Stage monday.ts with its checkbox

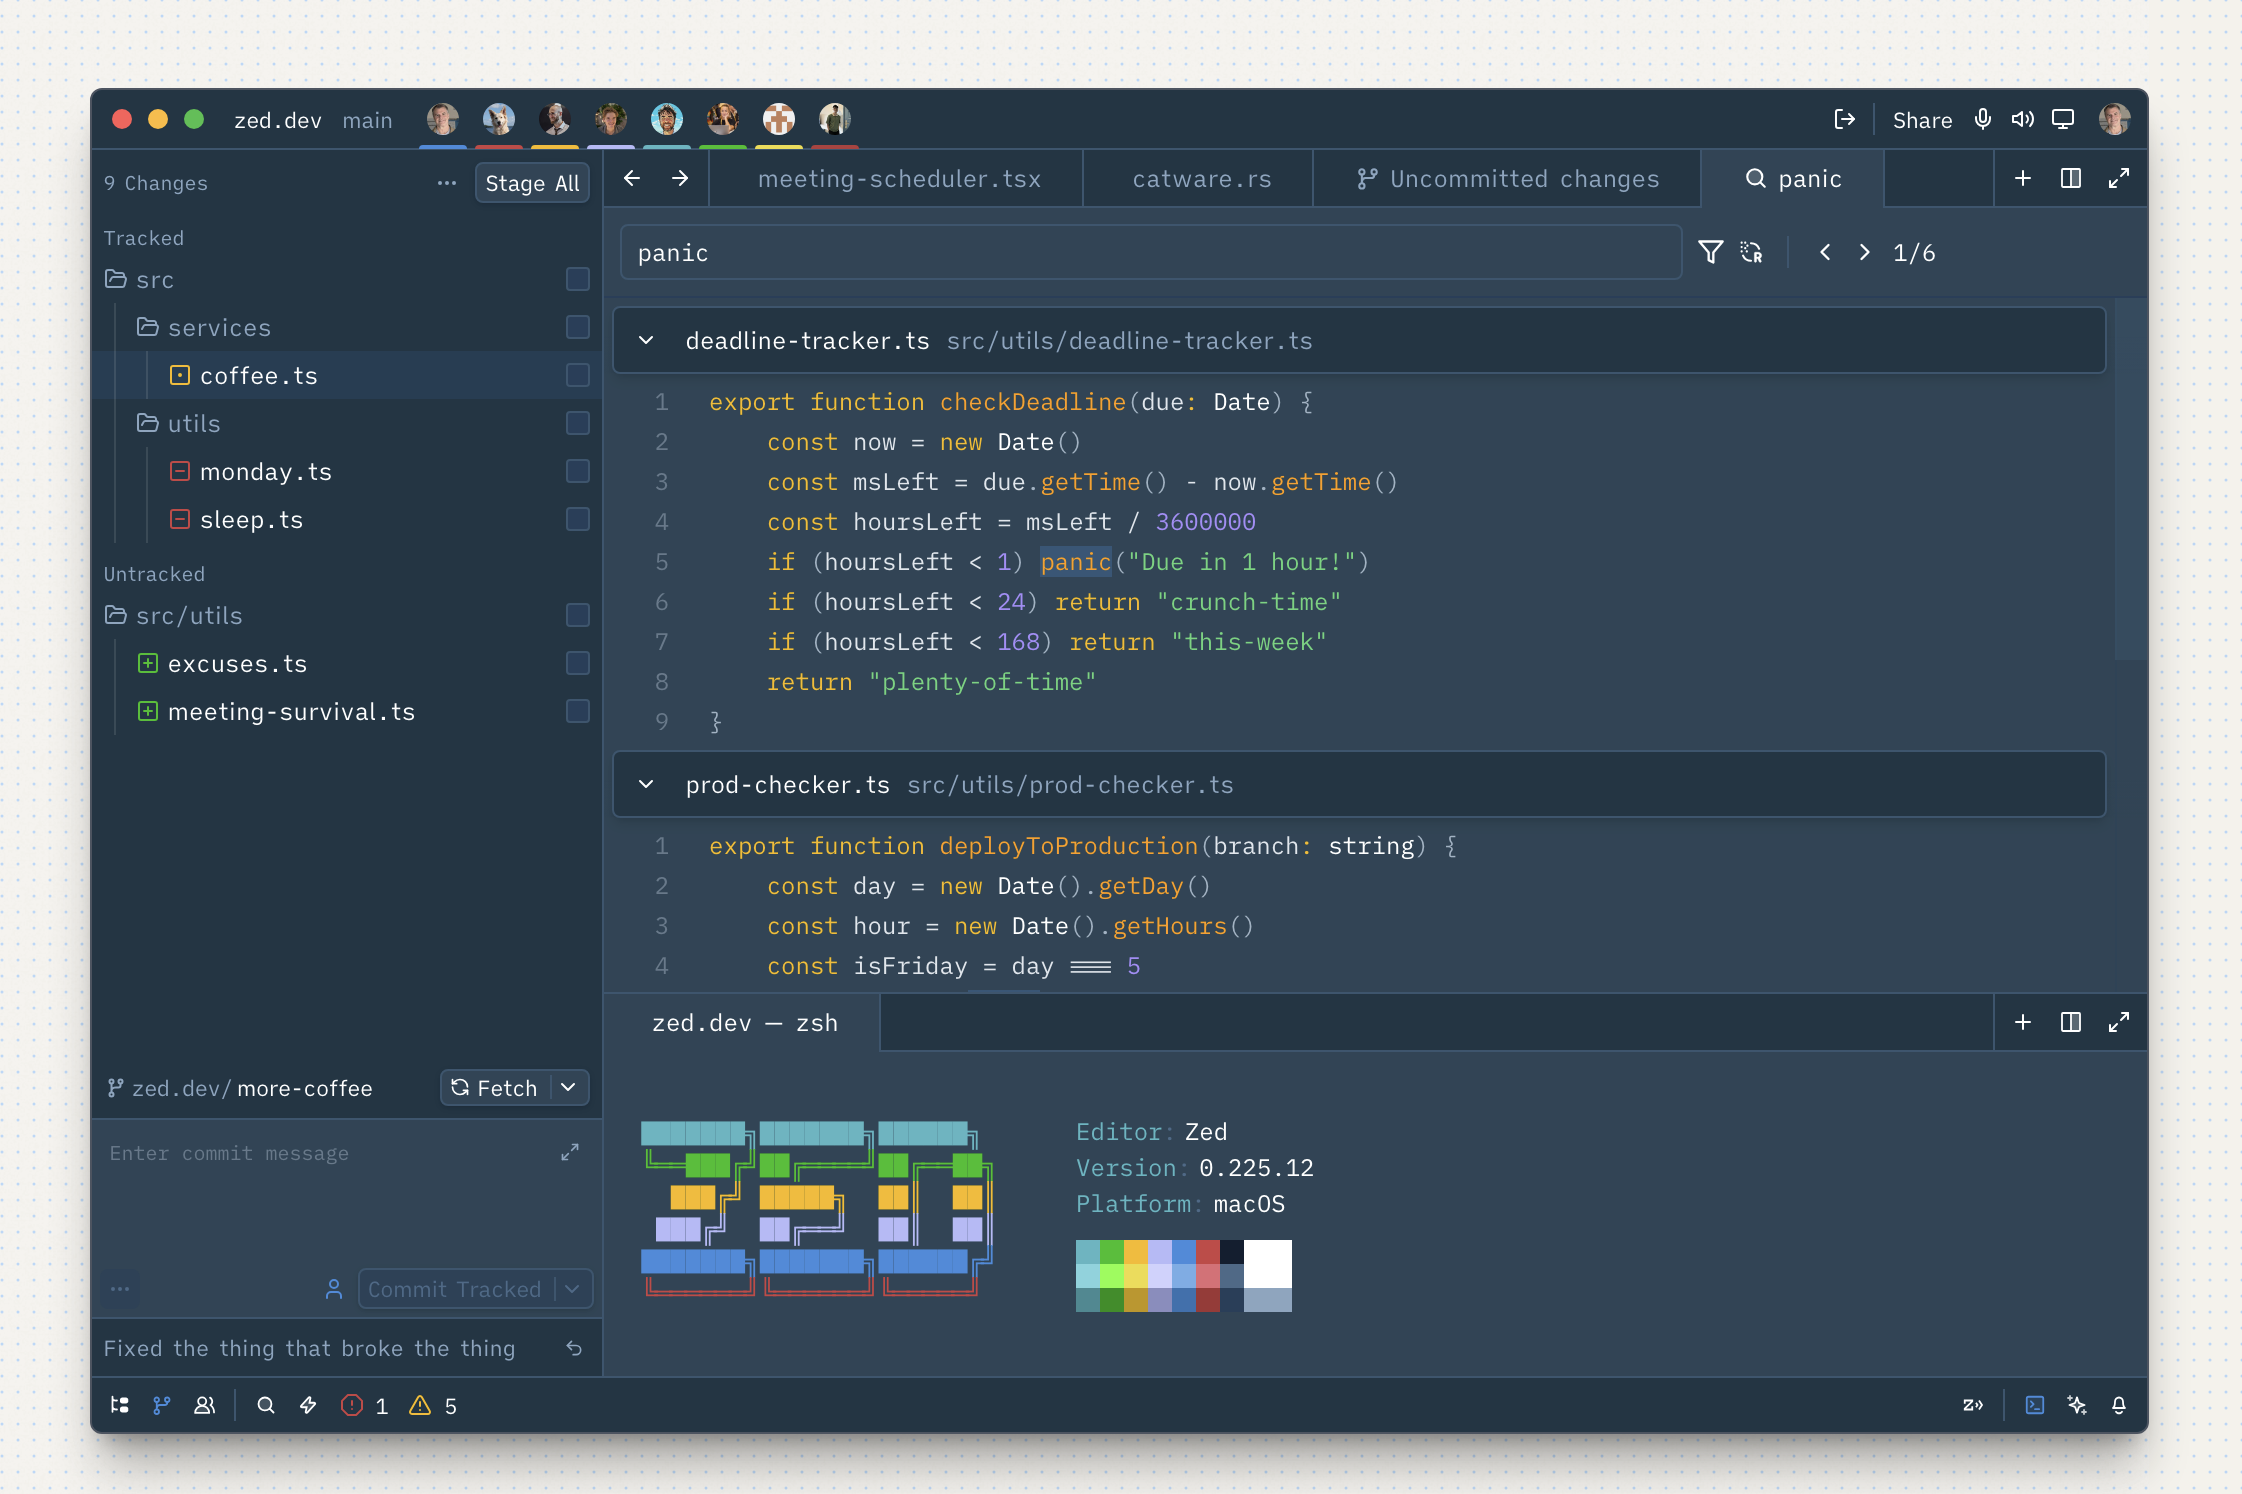pyautogui.click(x=578, y=471)
